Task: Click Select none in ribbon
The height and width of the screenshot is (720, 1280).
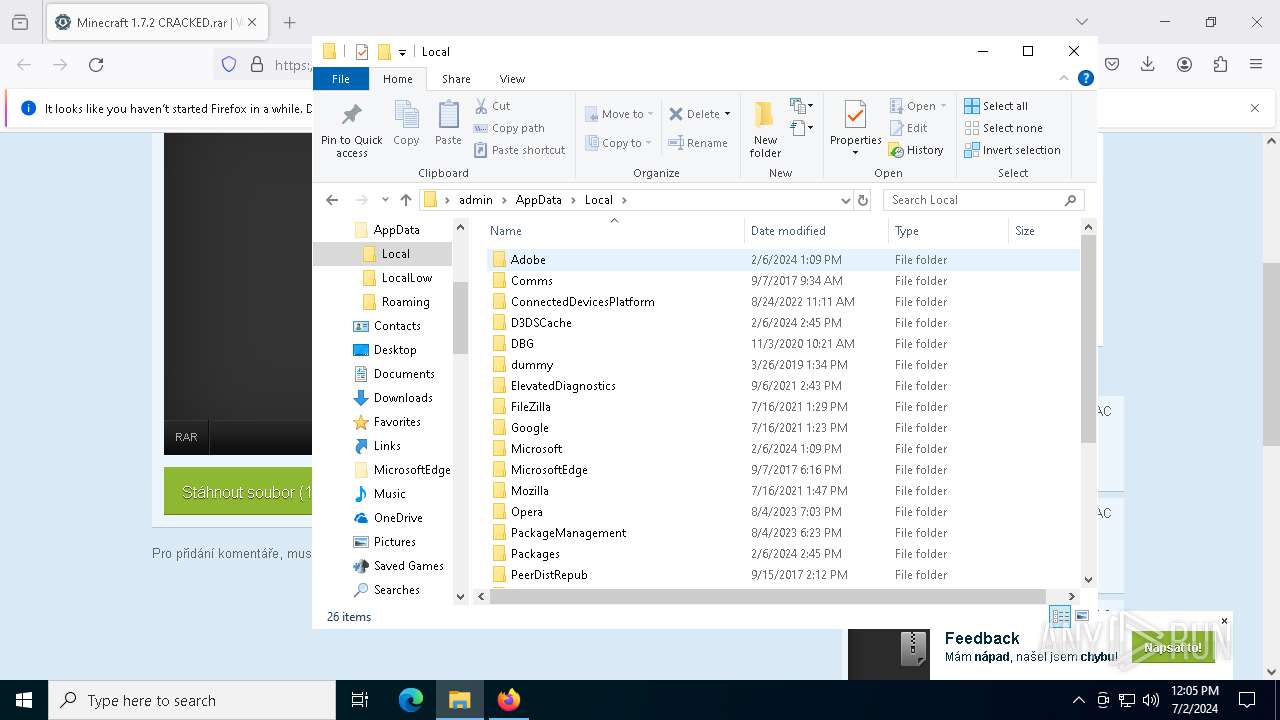Action: (1003, 128)
